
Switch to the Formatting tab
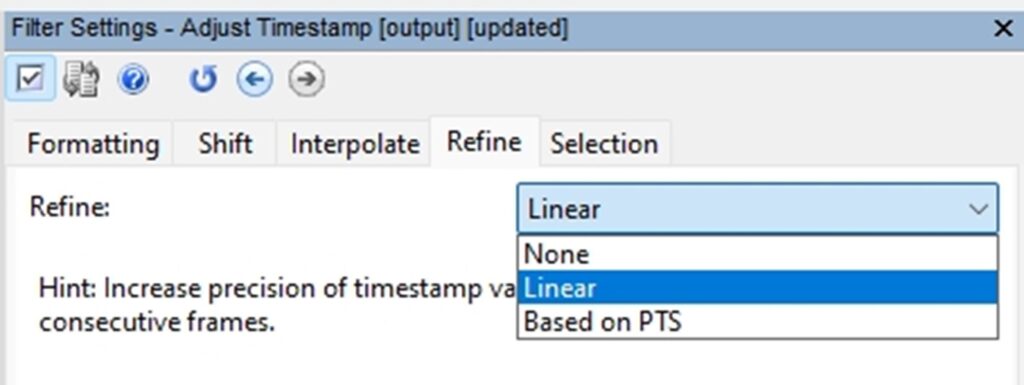coord(93,144)
